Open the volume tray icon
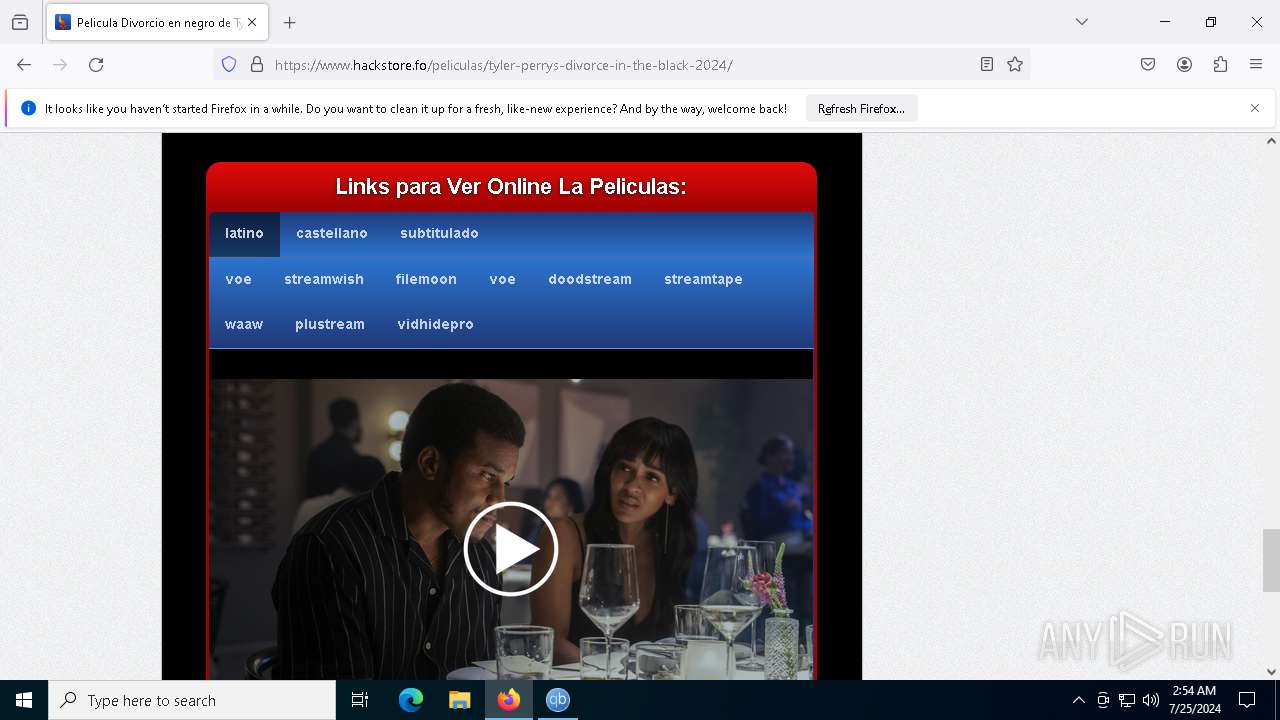1280x720 pixels. pos(1151,700)
